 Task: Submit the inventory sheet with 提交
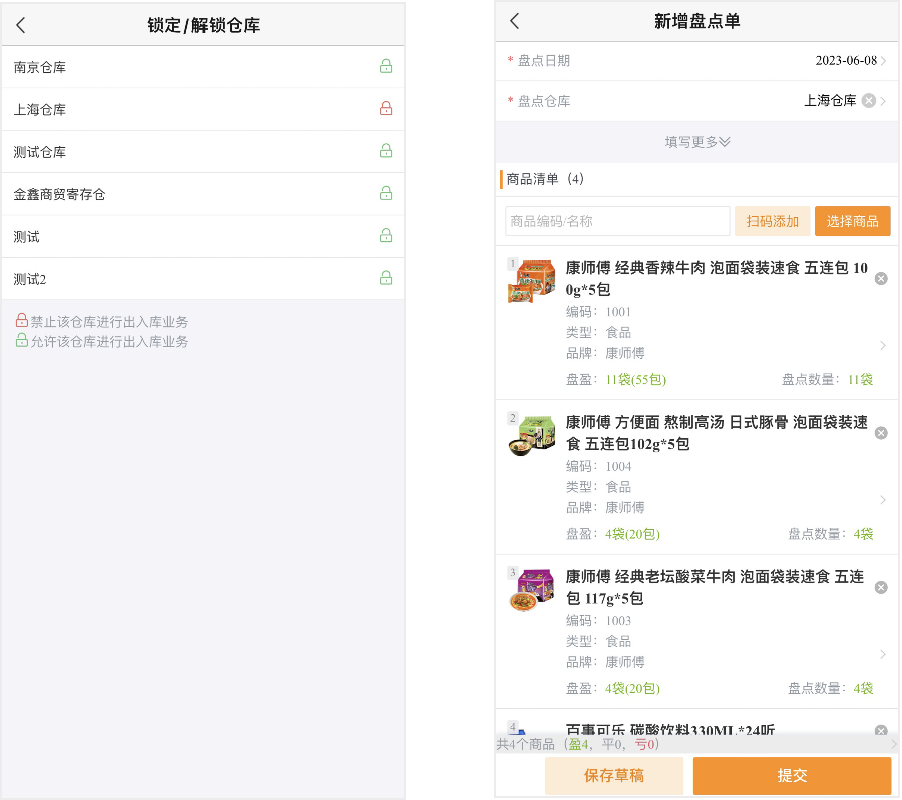792,775
